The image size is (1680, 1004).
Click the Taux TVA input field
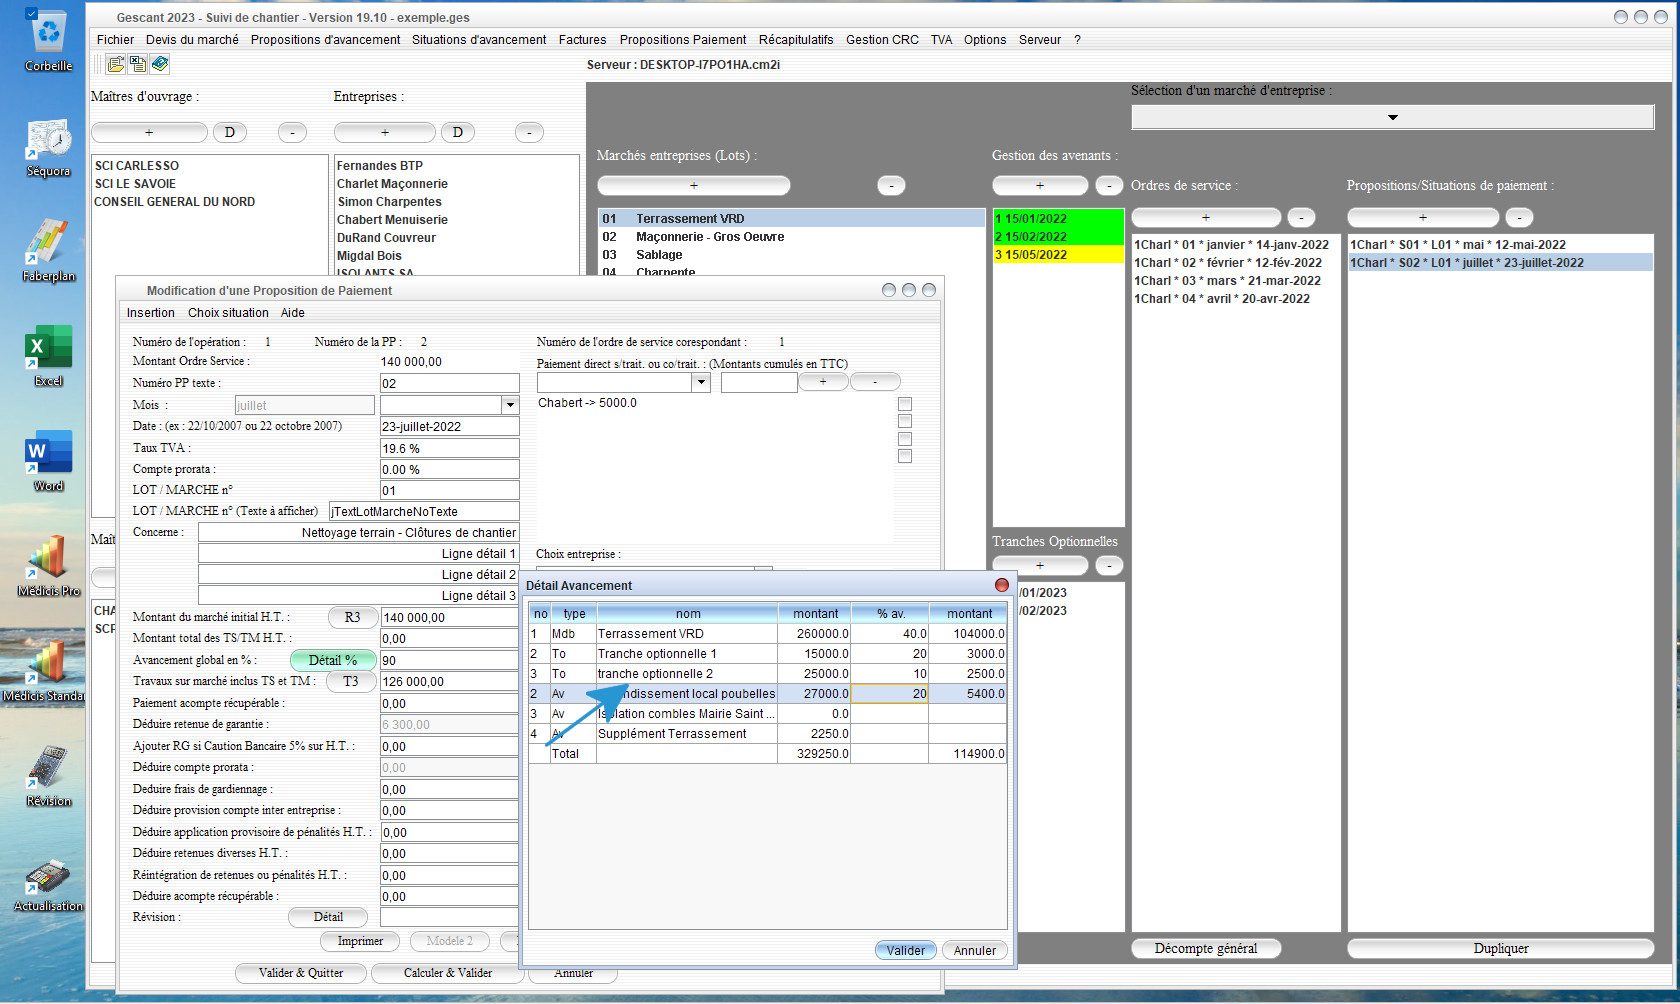449,448
